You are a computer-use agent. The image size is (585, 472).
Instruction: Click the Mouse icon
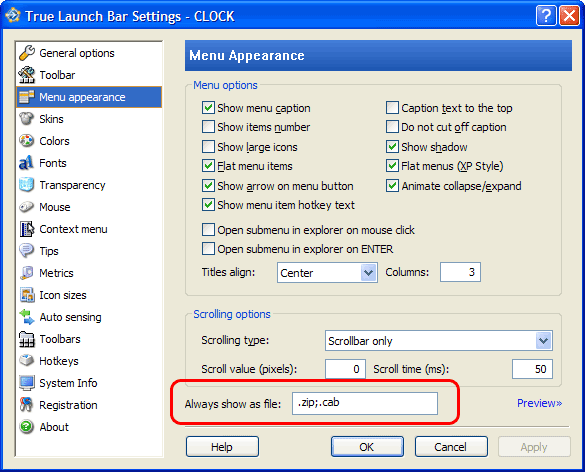26,207
